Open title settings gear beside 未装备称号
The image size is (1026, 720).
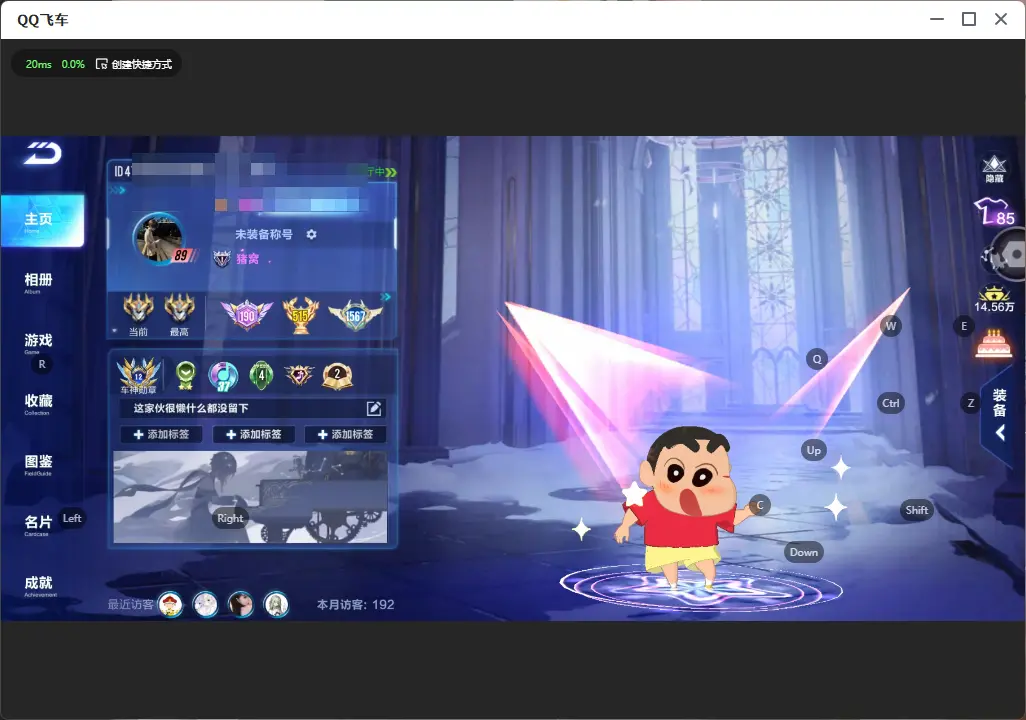click(x=311, y=234)
